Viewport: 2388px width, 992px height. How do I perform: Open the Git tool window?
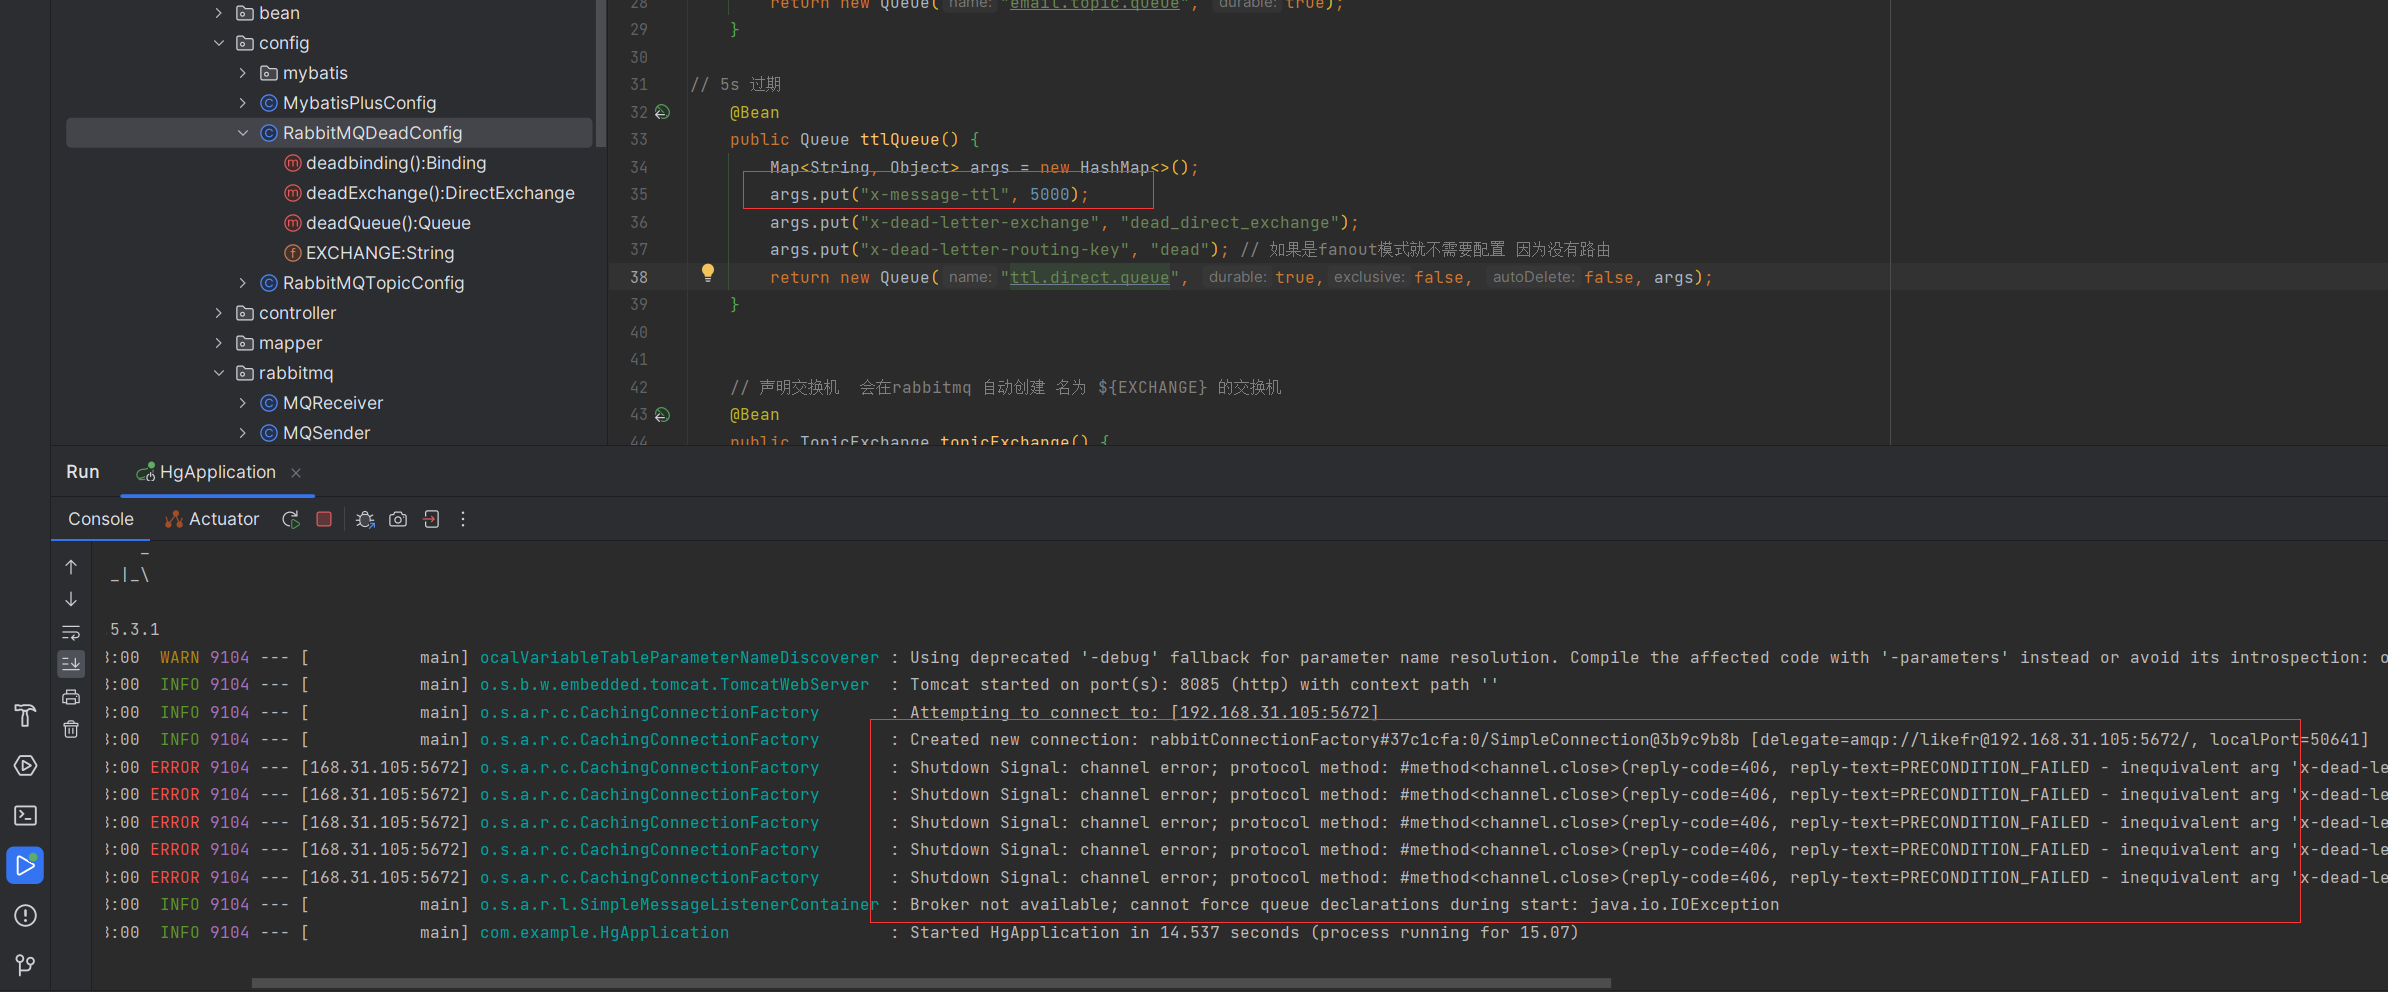click(x=25, y=965)
